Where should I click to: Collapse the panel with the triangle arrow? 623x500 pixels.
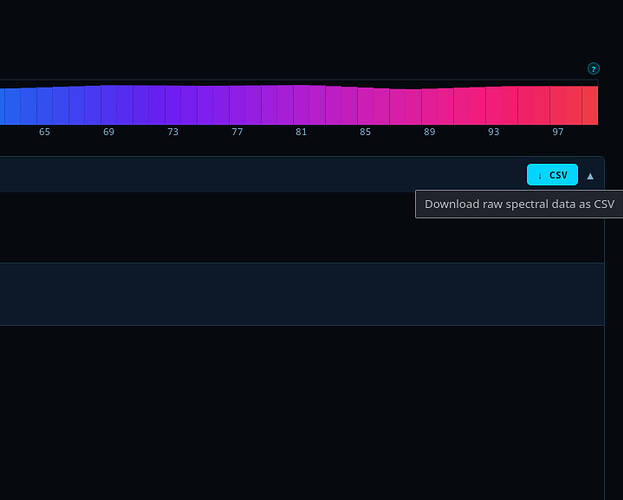(x=590, y=176)
